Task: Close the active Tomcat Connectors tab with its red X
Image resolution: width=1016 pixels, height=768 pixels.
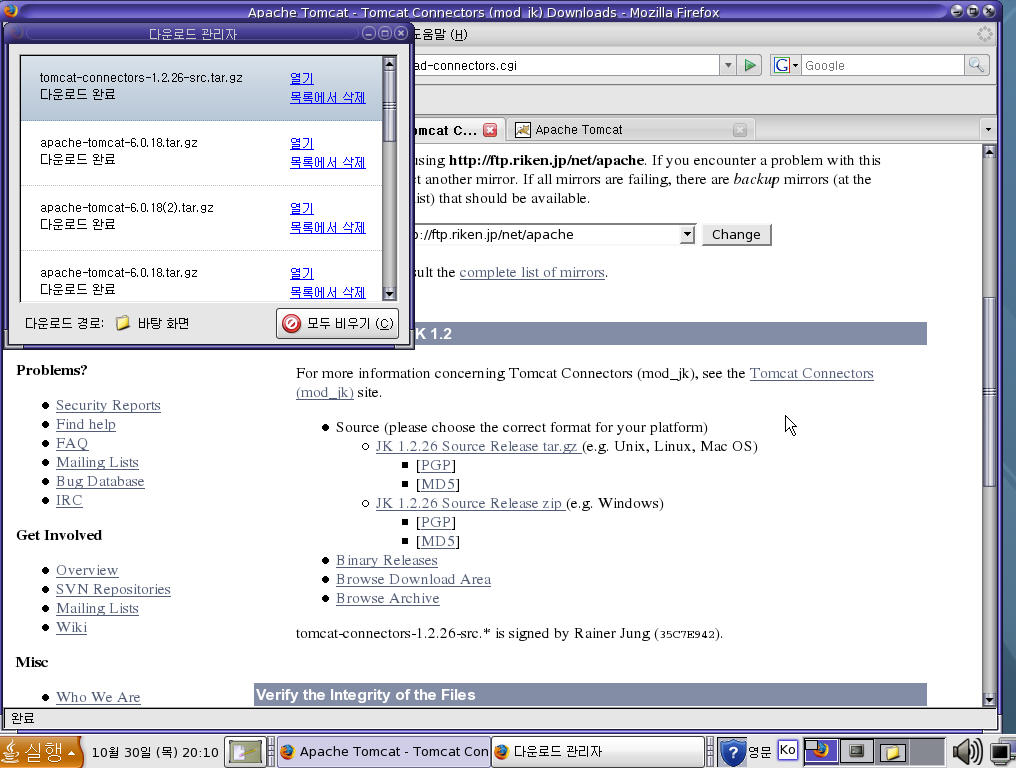Action: [x=491, y=130]
